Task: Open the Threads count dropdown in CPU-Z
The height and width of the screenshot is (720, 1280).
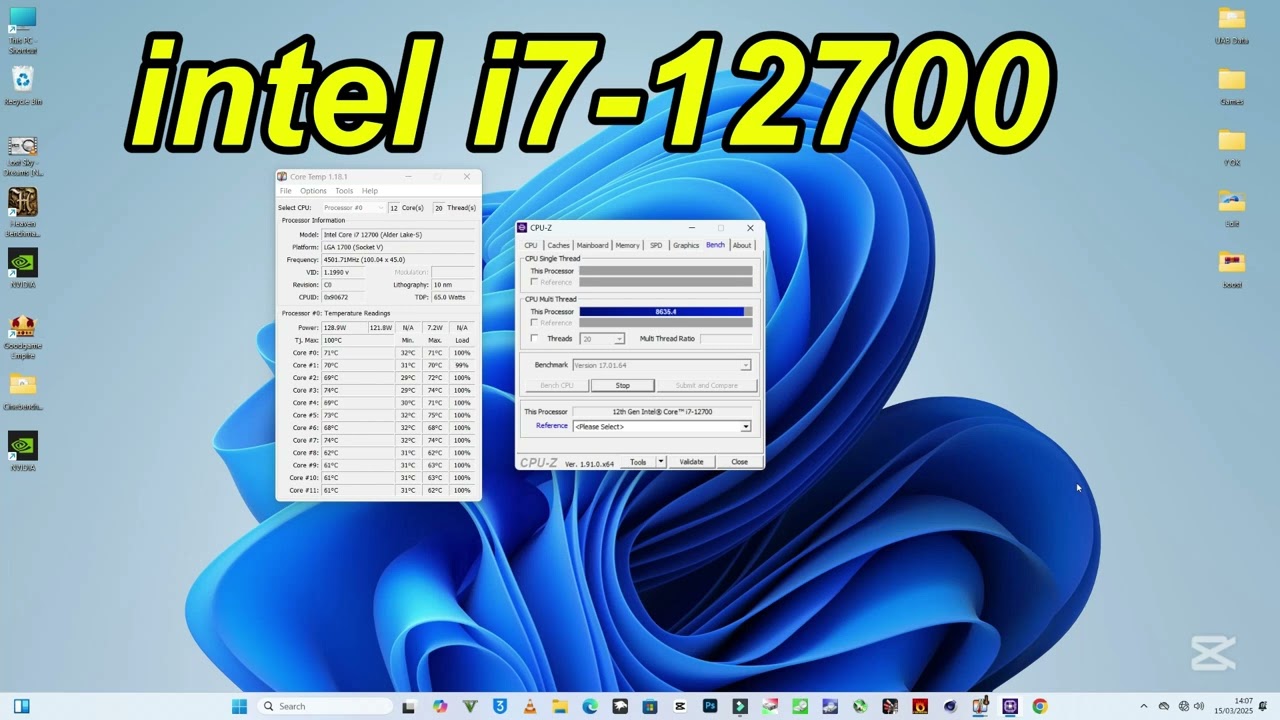Action: click(603, 339)
